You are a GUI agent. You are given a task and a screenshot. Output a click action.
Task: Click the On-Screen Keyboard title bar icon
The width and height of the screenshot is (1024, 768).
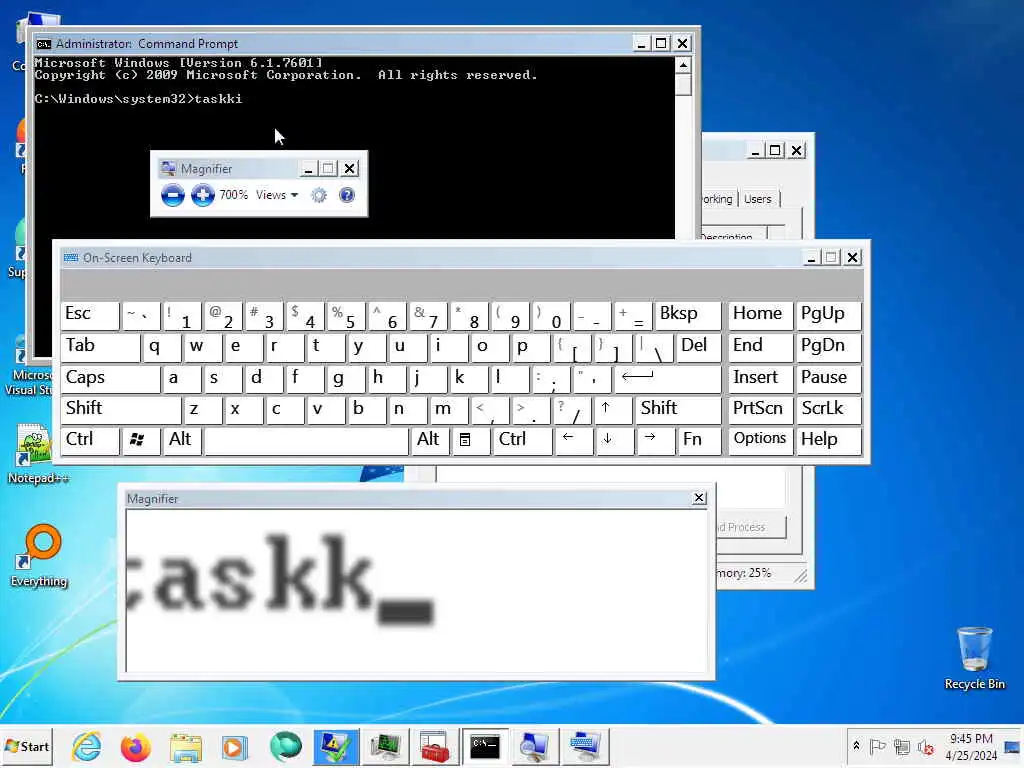71,258
